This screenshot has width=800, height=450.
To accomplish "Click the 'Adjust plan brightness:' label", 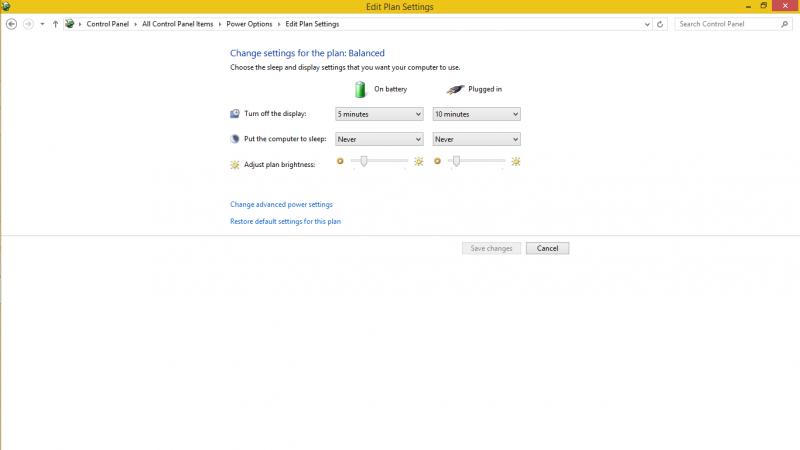I will 279,165.
